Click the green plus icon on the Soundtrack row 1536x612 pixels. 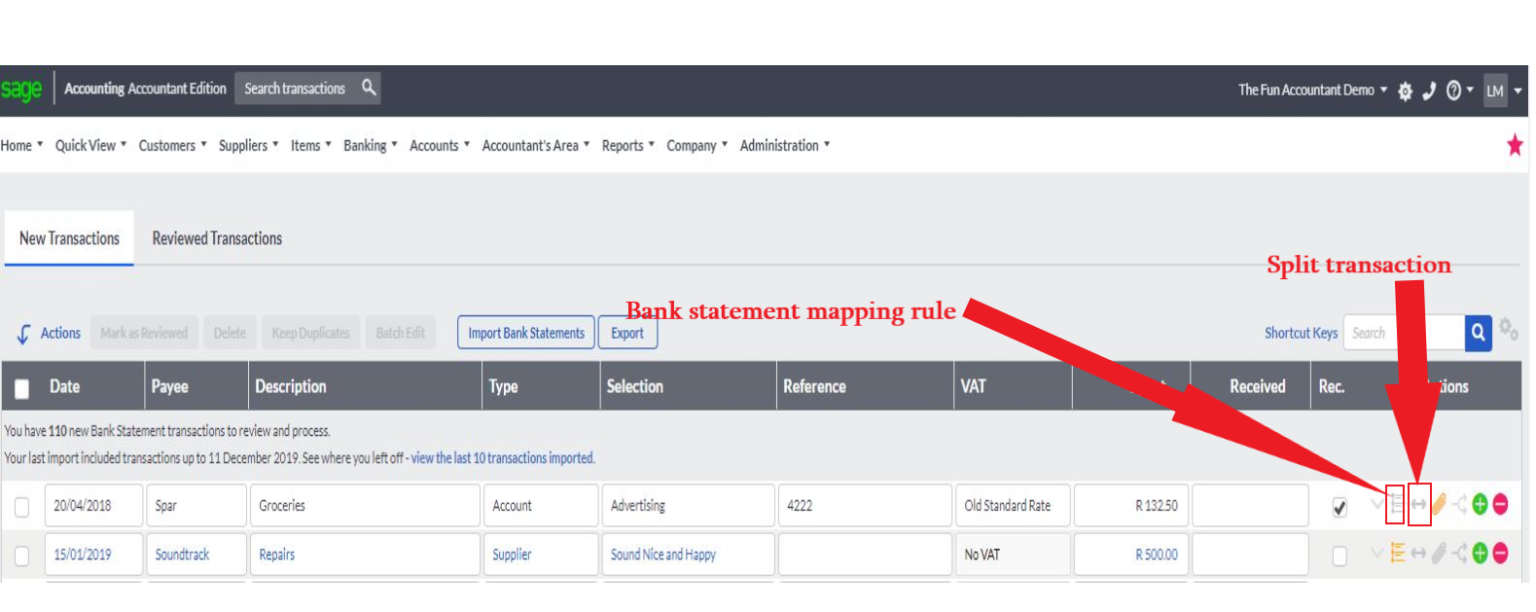click(x=1480, y=553)
